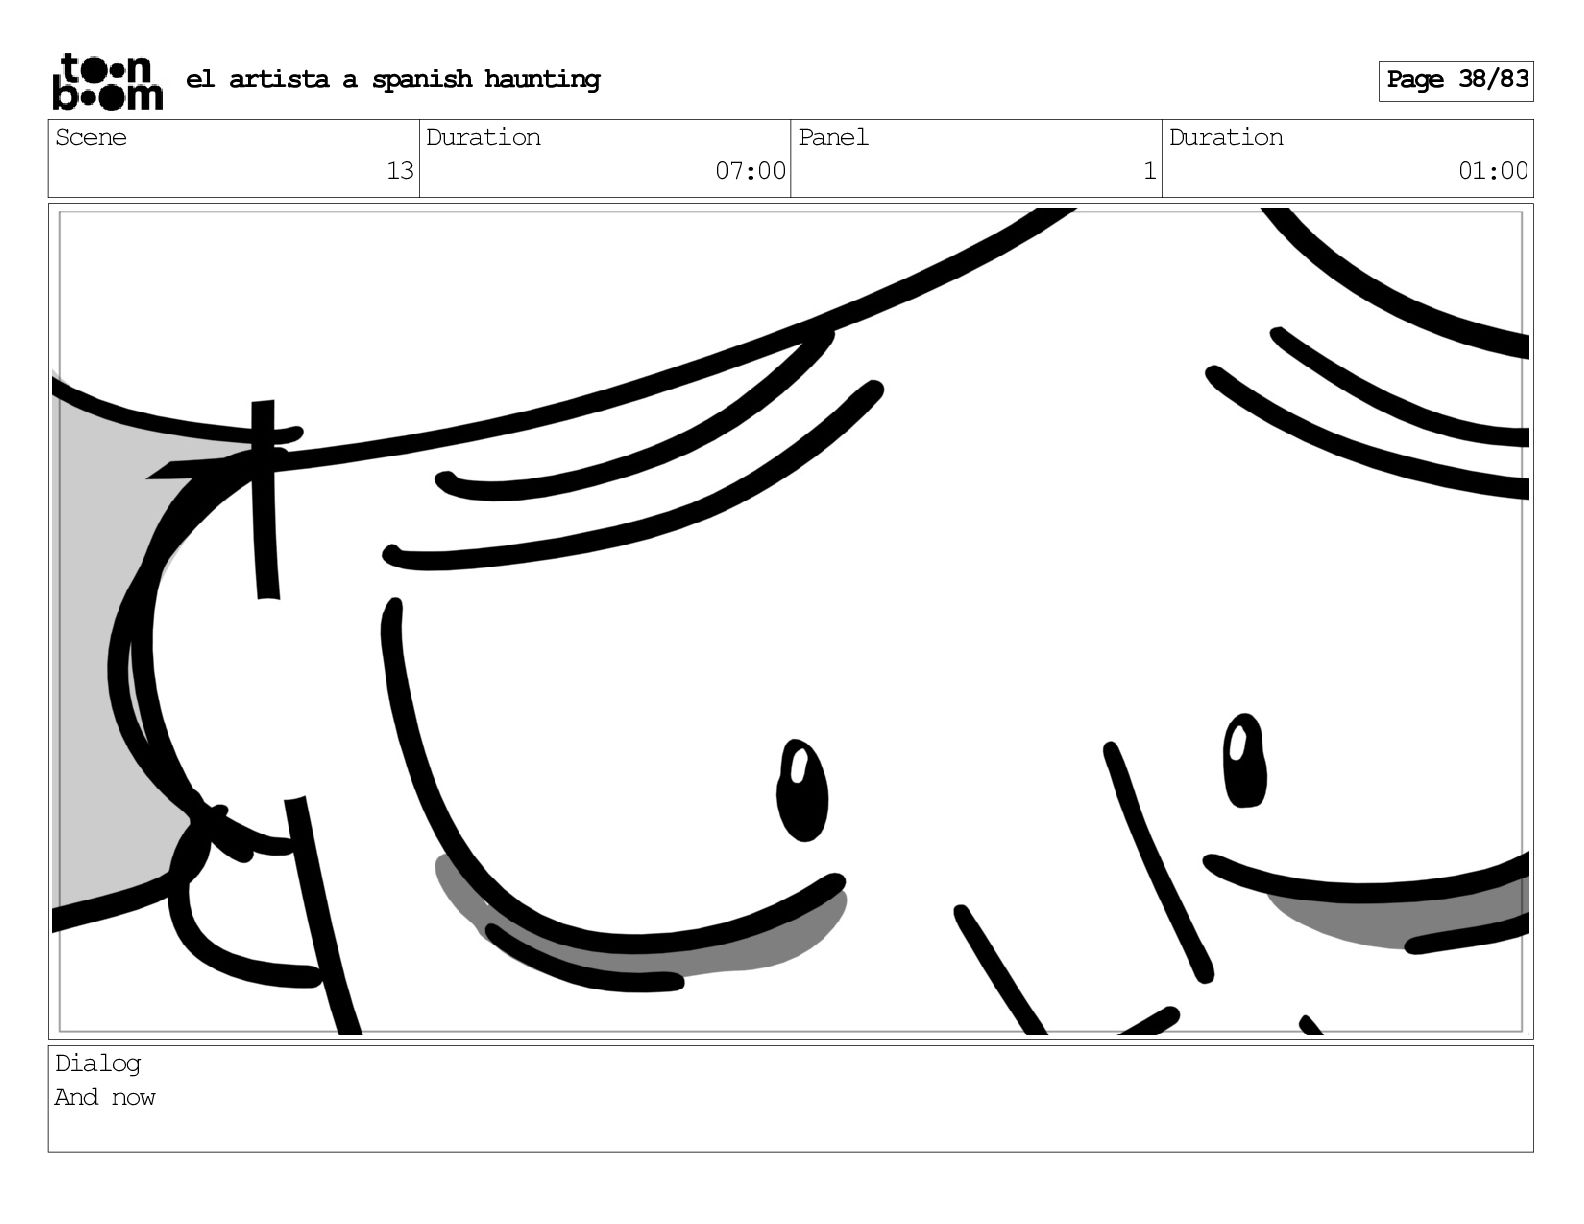Click panel duration value '01:00'
Image resolution: width=1584 pixels, height=1224 pixels.
click(1493, 171)
